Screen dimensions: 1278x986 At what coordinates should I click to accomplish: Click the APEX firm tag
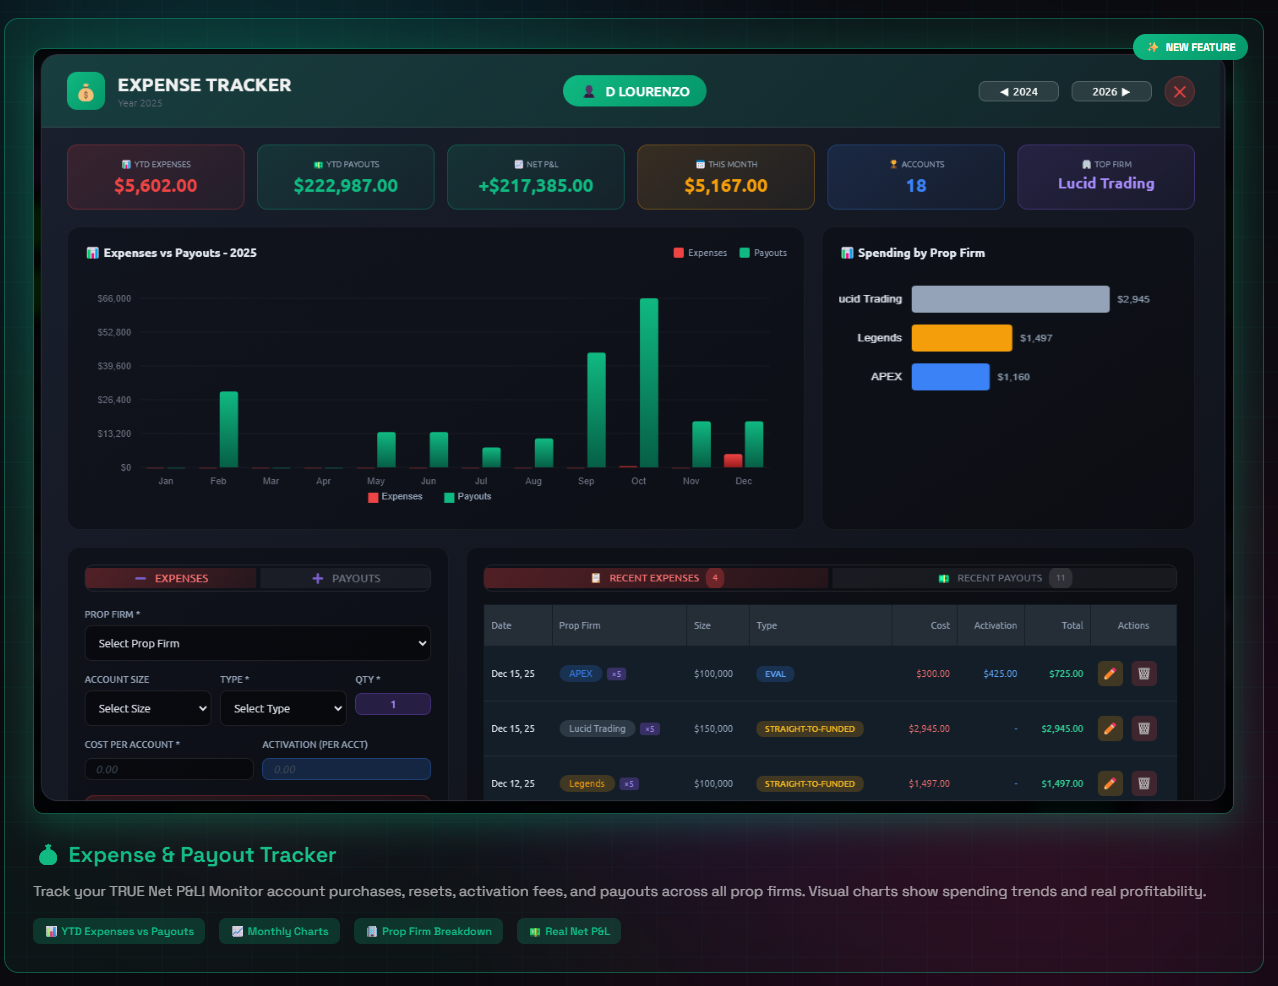(581, 674)
